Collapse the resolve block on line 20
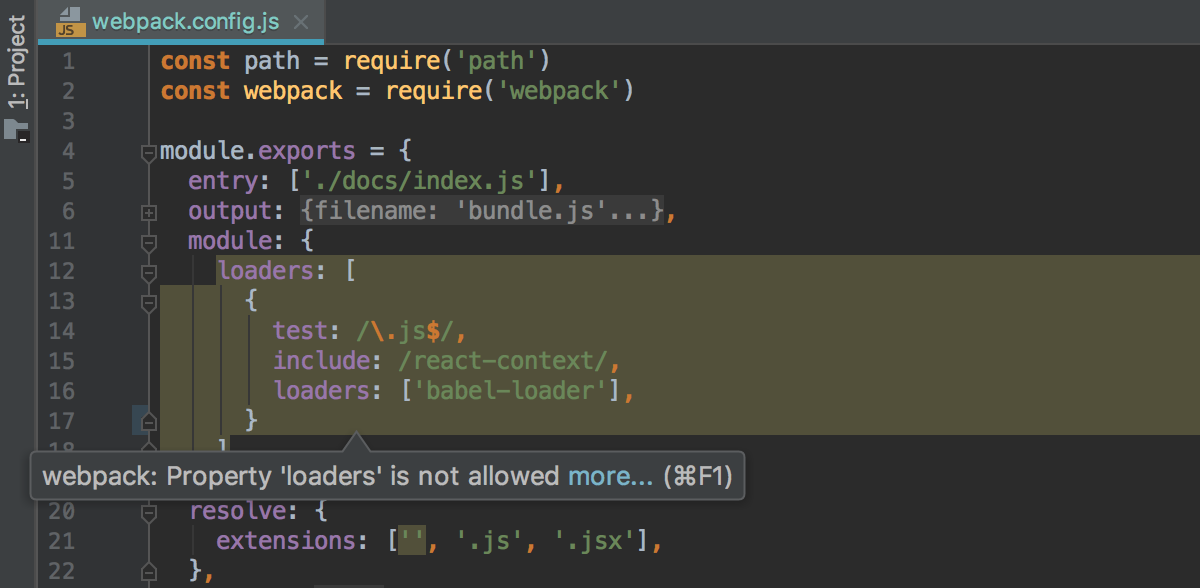1200x588 pixels. (149, 512)
